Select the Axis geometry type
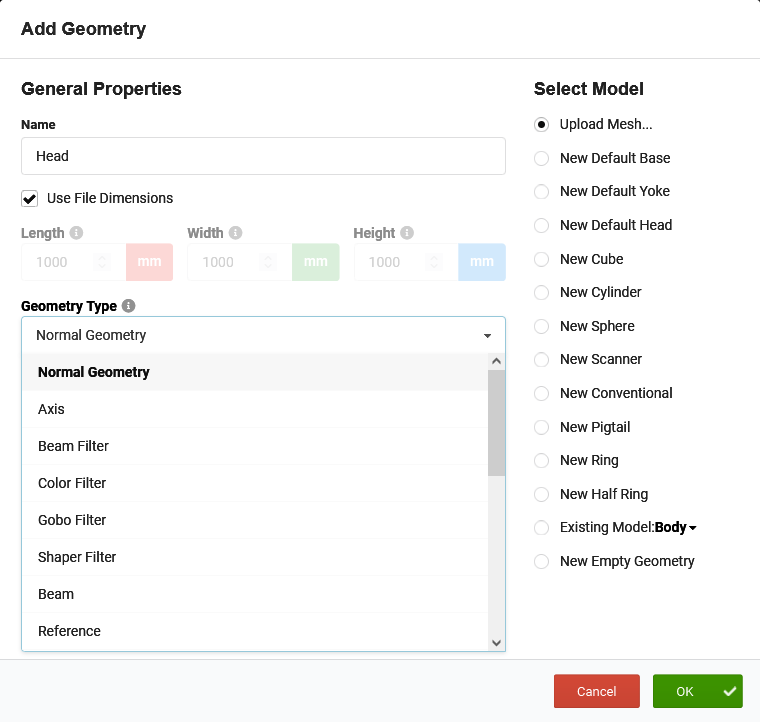 (x=51, y=409)
